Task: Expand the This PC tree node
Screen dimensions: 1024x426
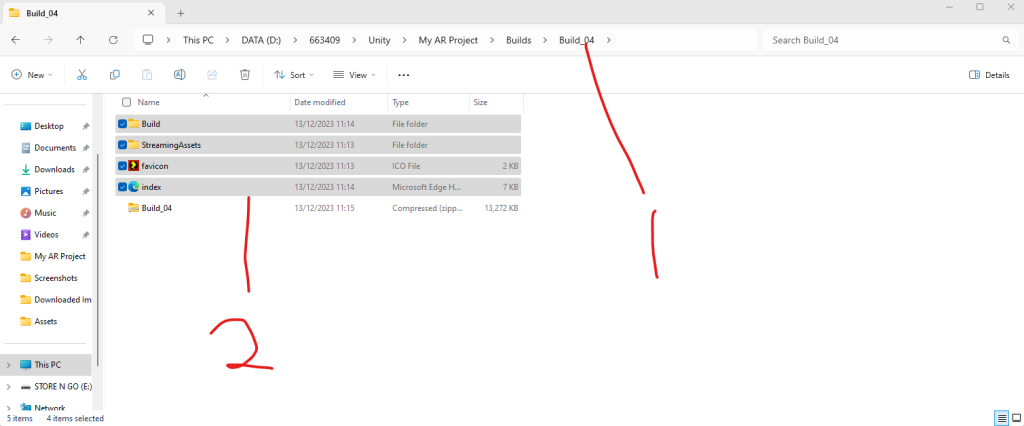Action: [9, 365]
